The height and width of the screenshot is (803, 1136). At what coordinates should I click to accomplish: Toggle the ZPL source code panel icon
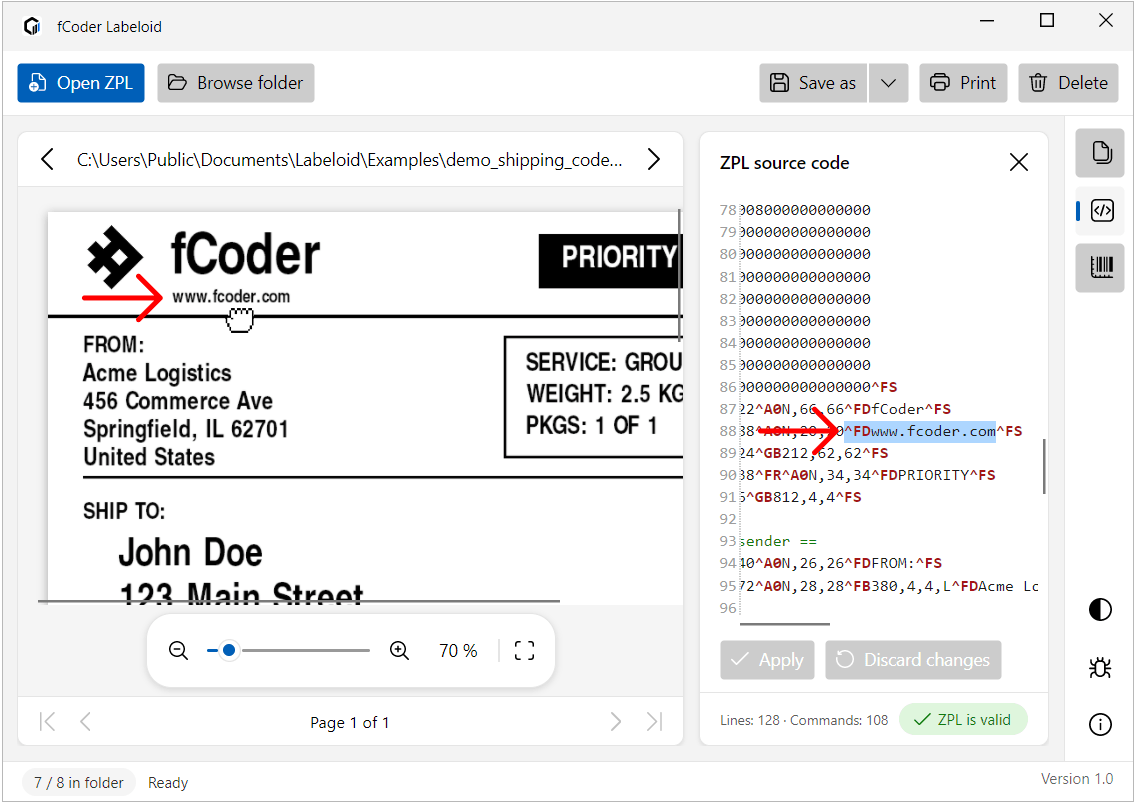[1101, 211]
